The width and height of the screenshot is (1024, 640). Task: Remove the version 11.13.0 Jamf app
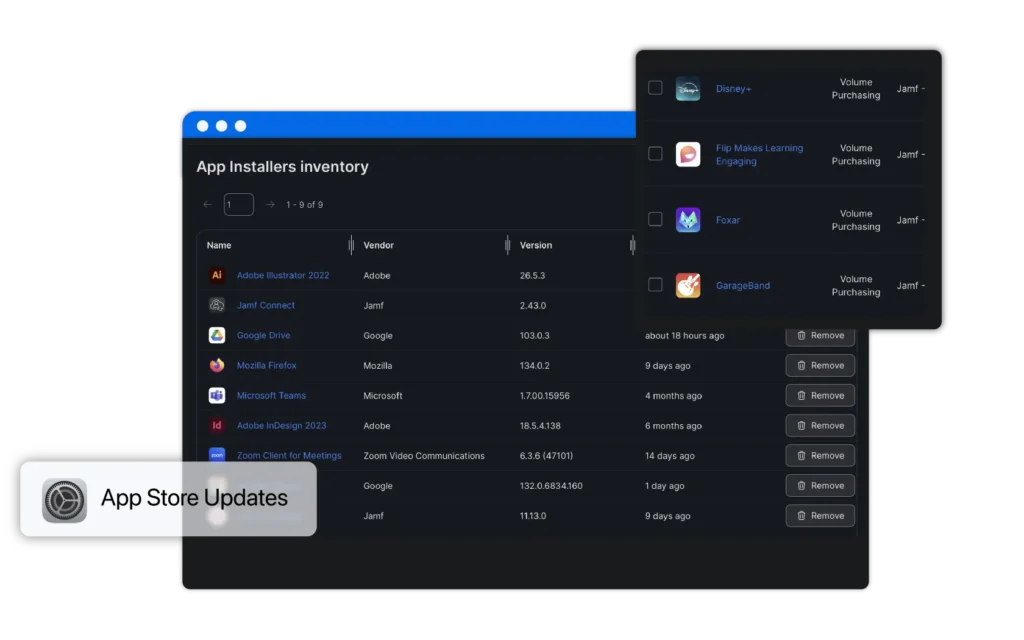point(820,516)
